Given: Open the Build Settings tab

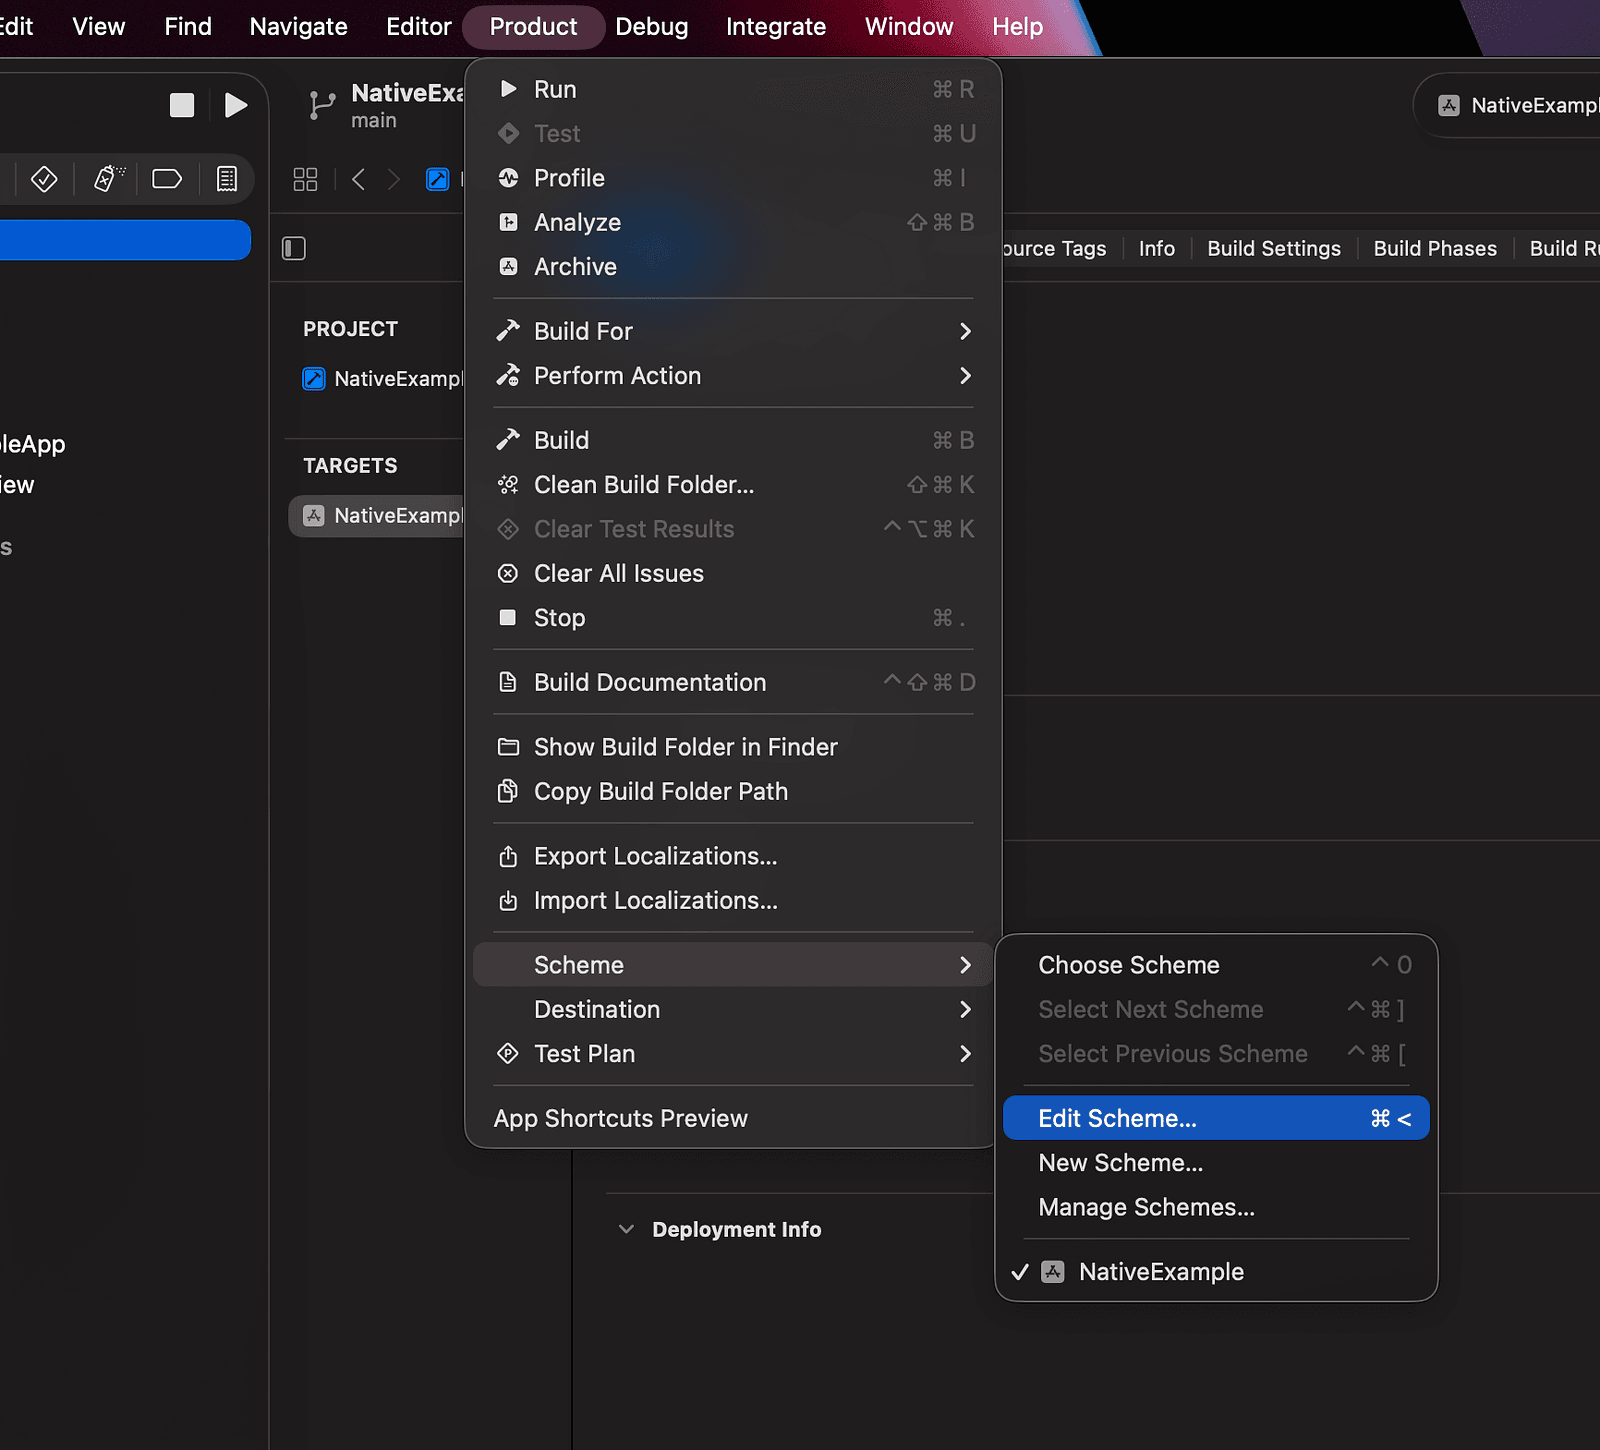Looking at the screenshot, I should [x=1273, y=249].
